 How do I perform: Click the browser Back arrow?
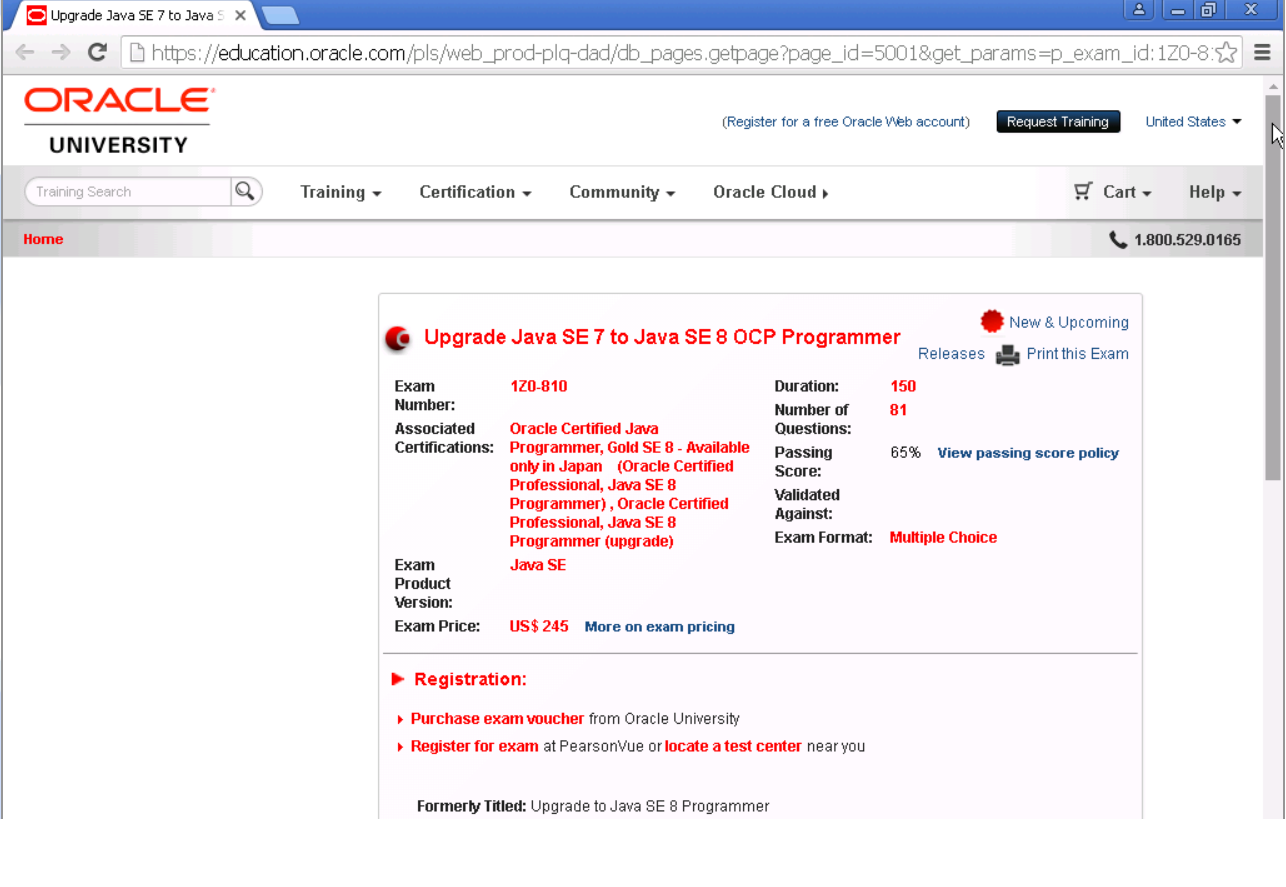point(25,53)
